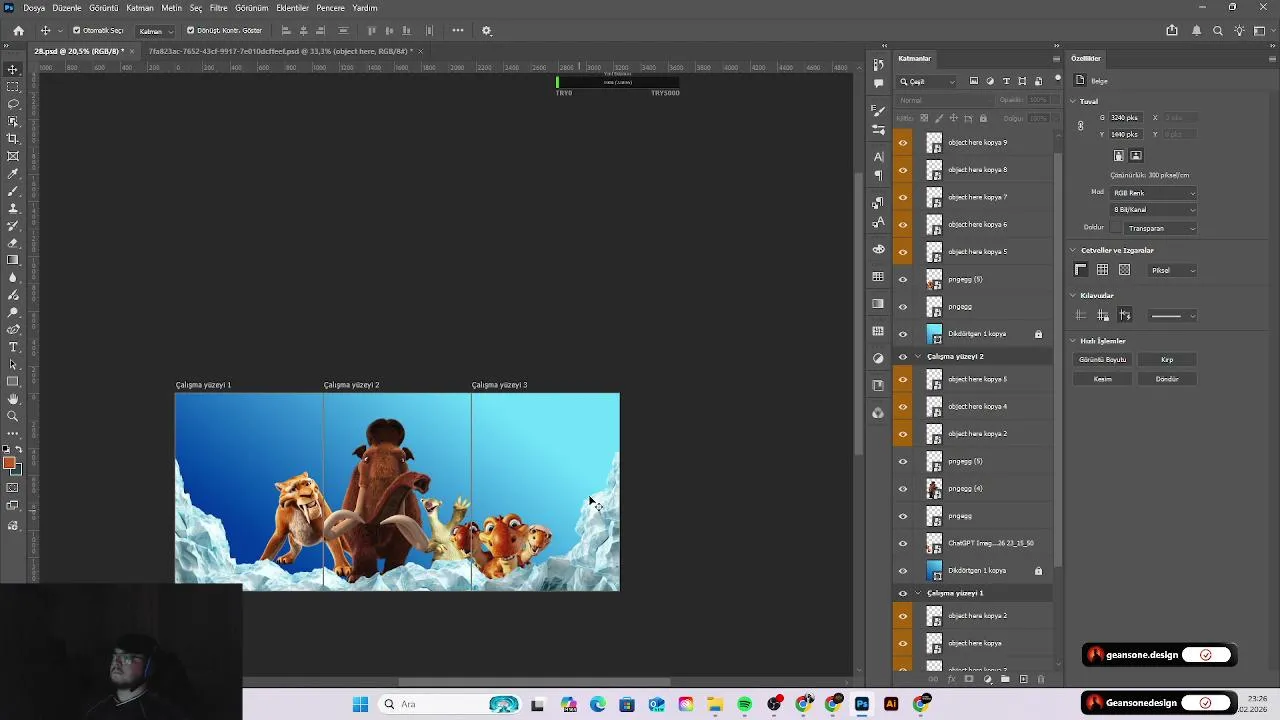Select the Eraser tool
The height and width of the screenshot is (720, 1280).
coord(13,243)
